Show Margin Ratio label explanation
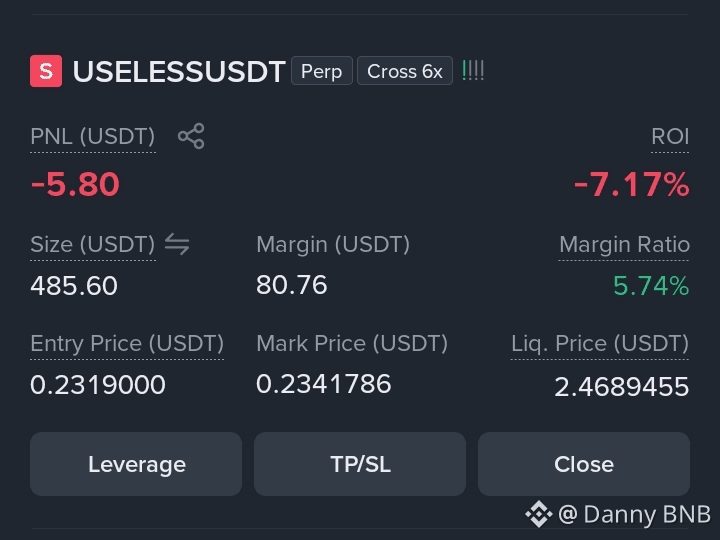 point(624,244)
